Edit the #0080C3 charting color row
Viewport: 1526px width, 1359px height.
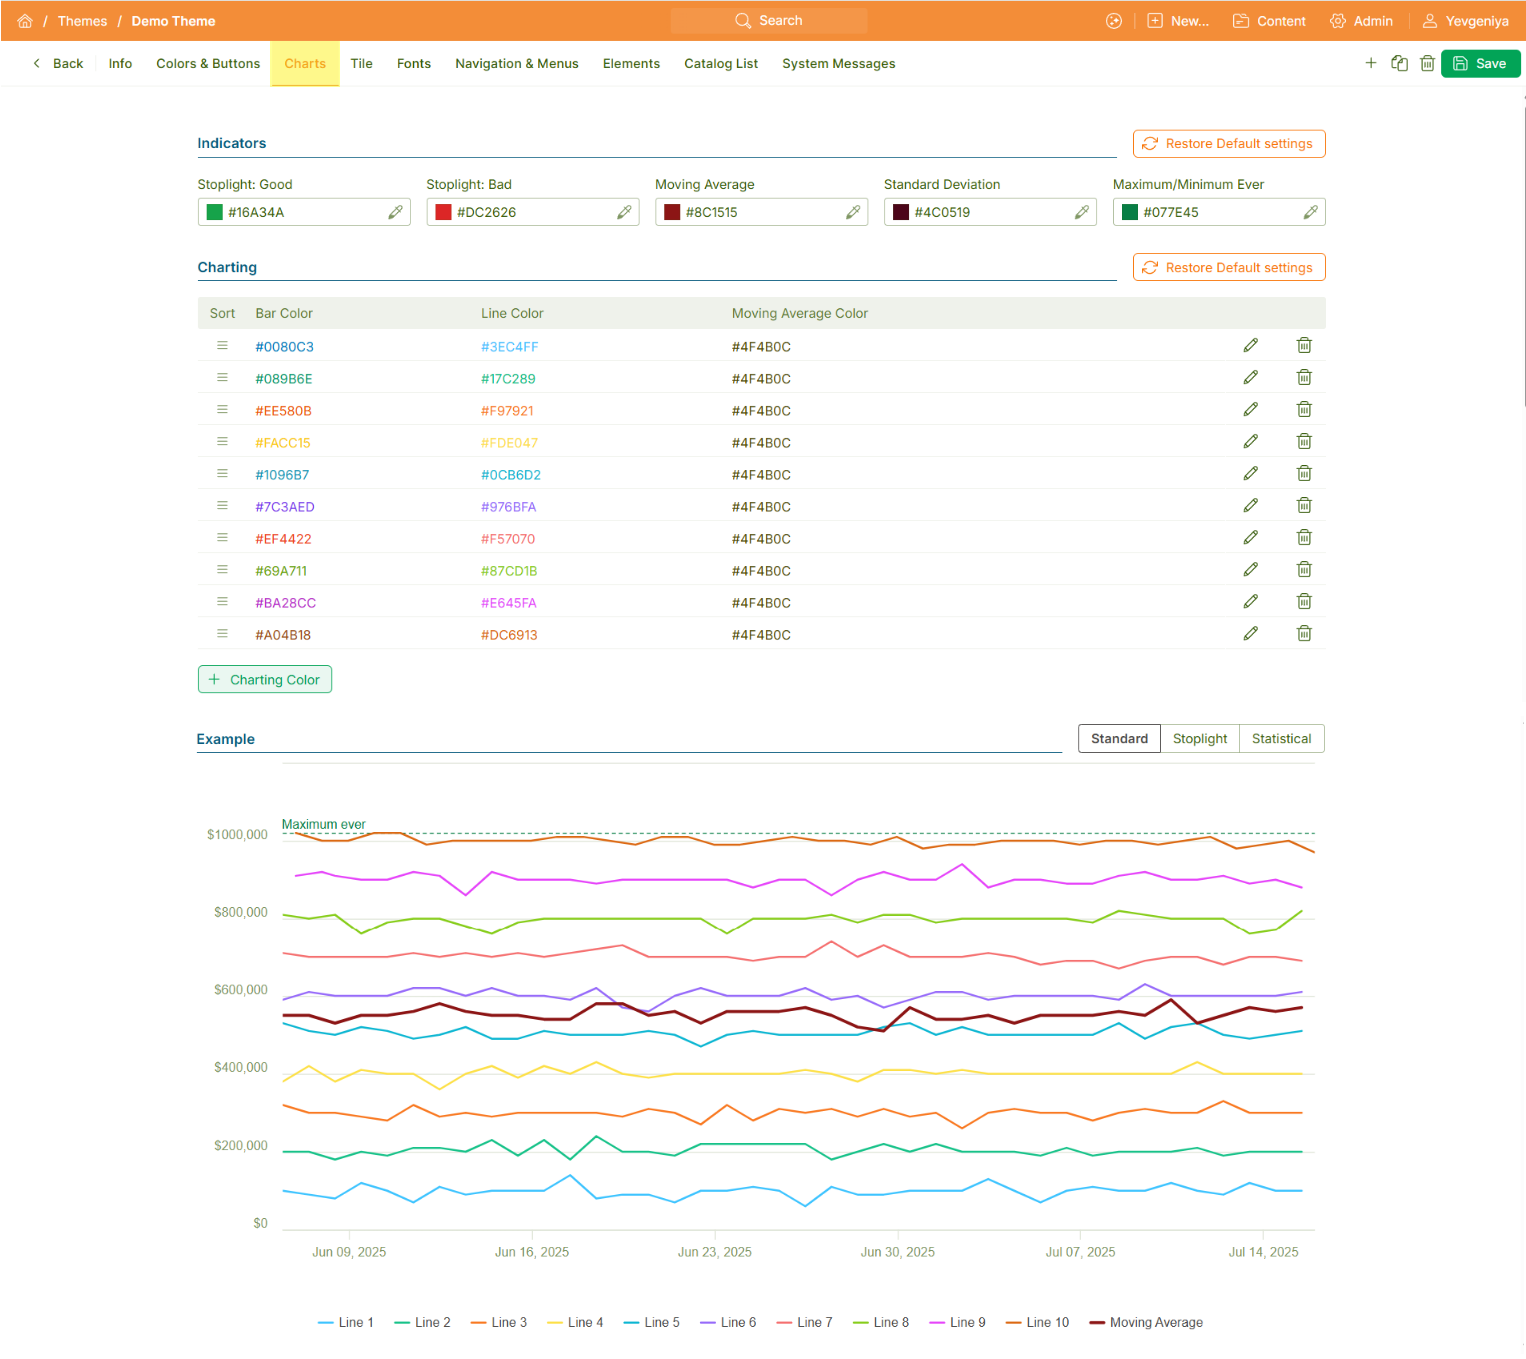click(1250, 346)
